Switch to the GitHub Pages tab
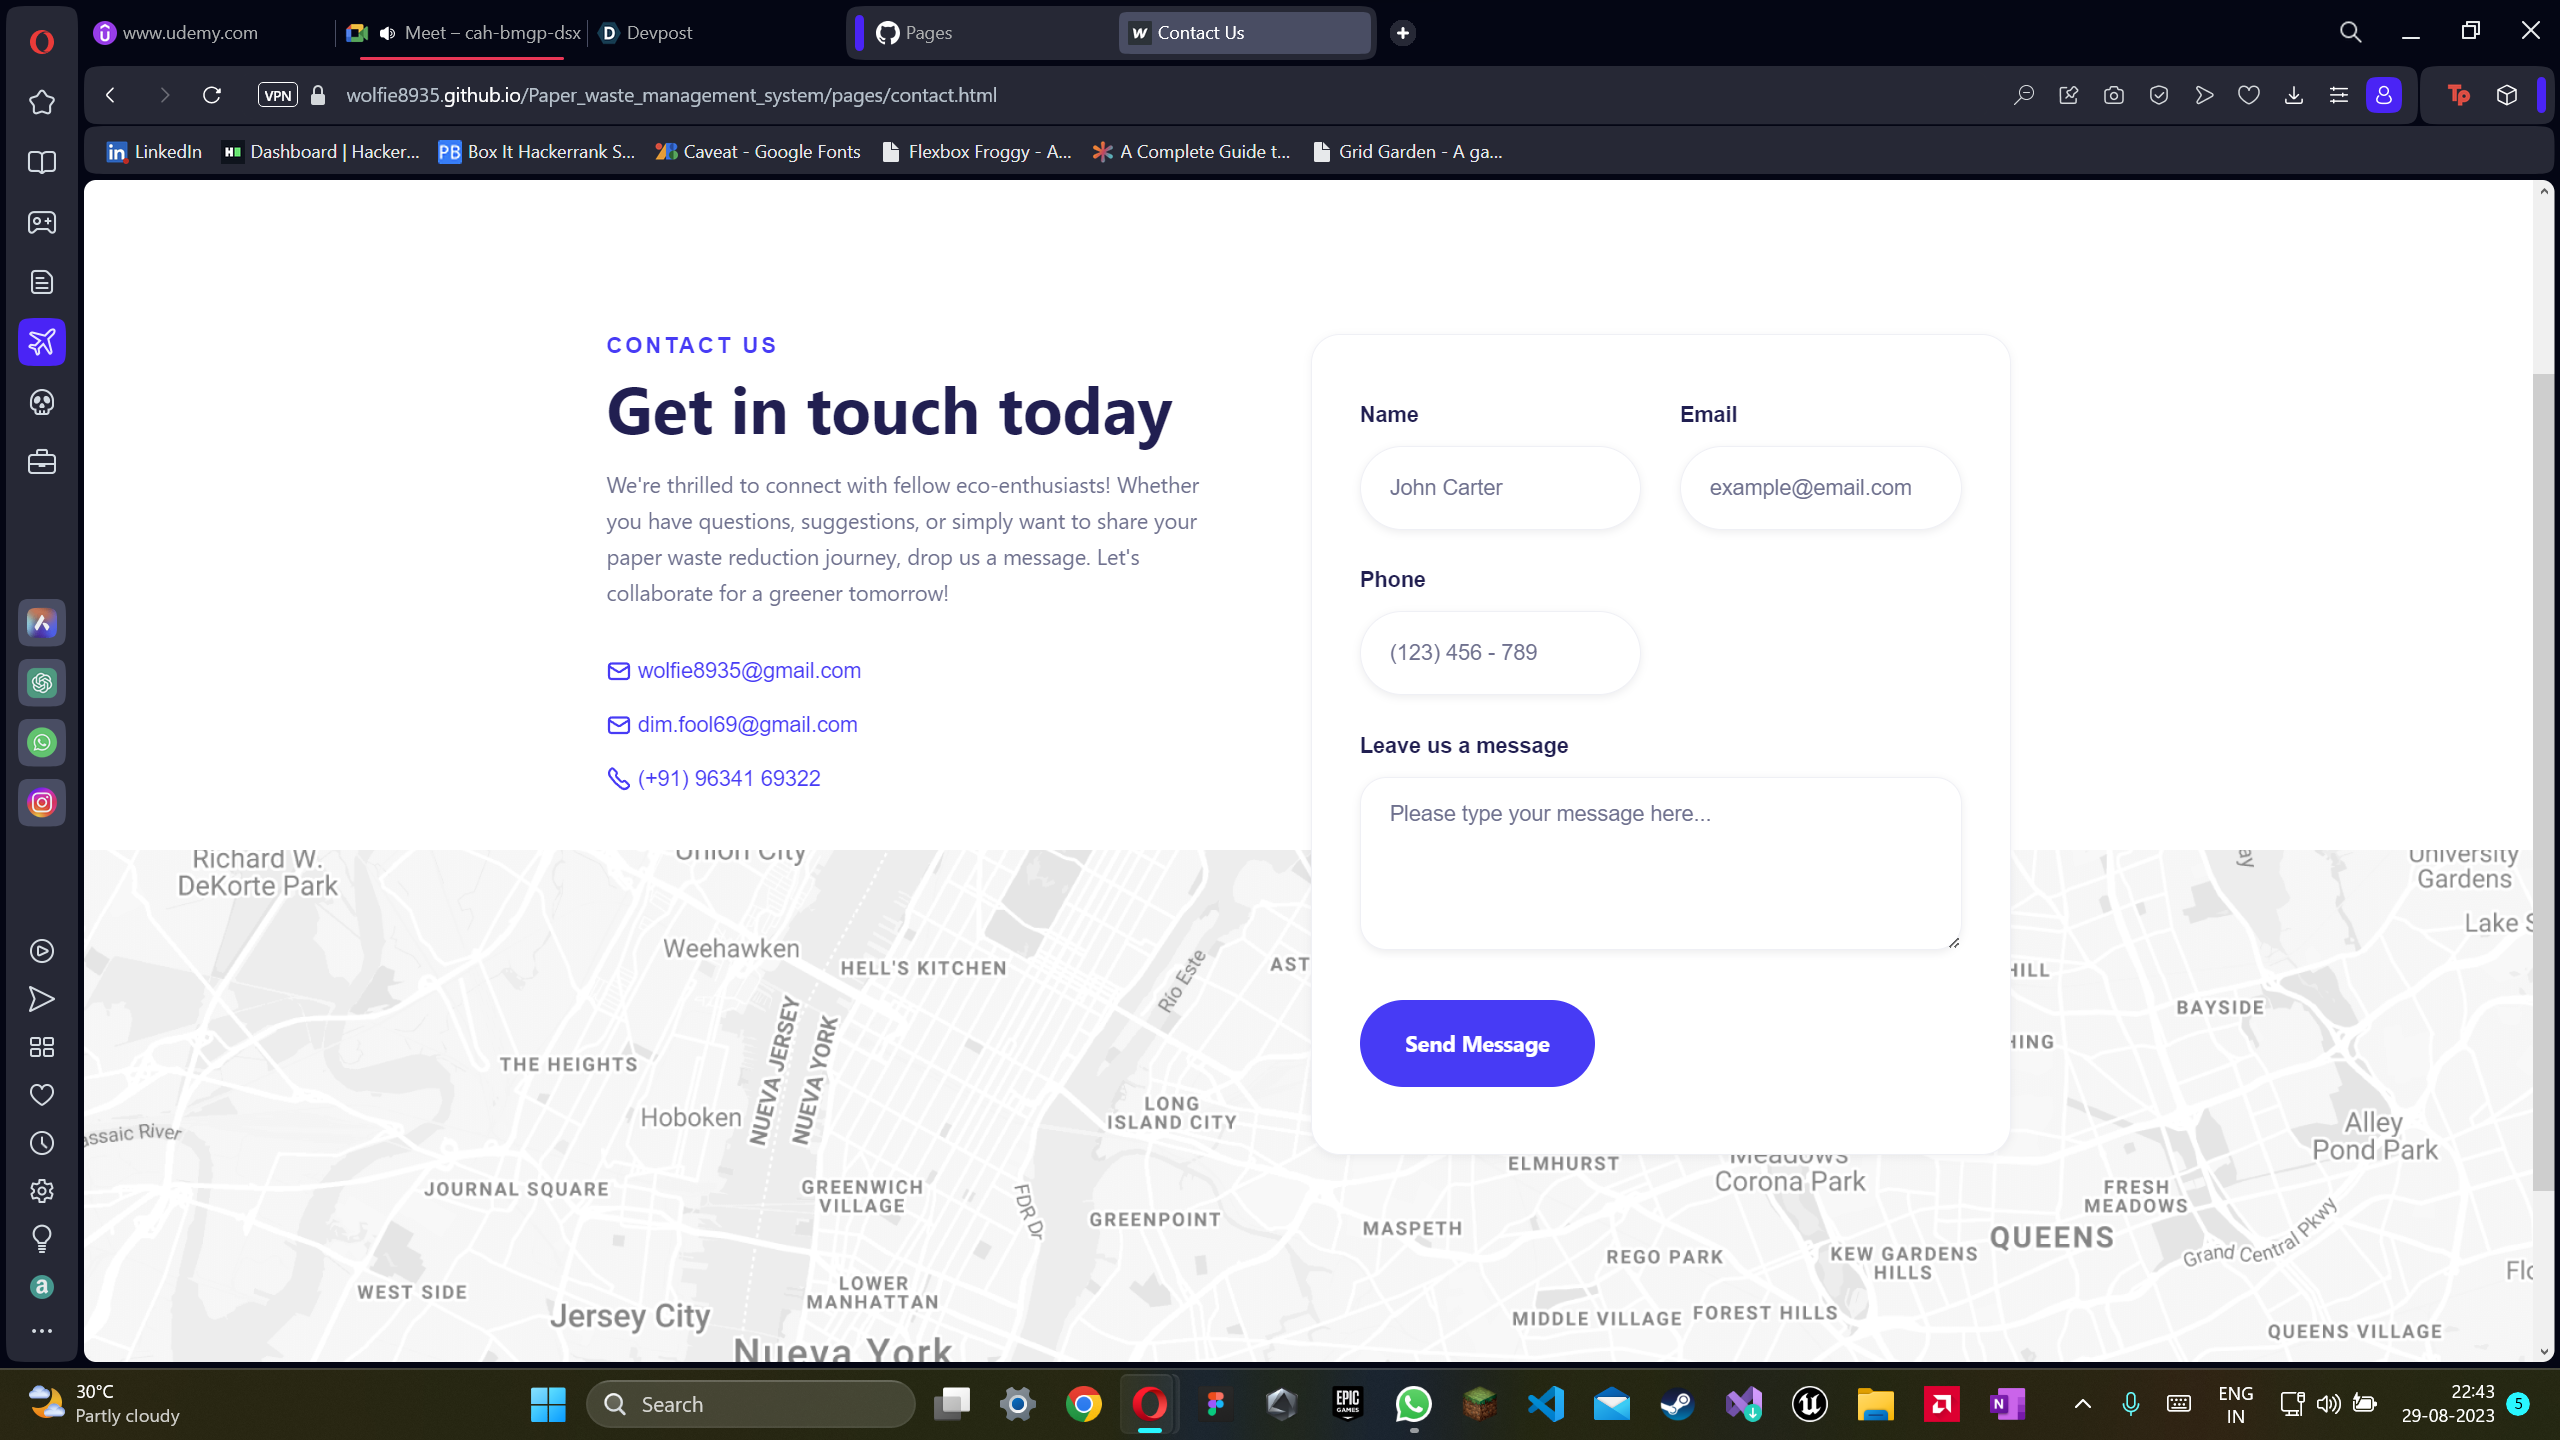This screenshot has height=1440, width=2560. click(x=927, y=33)
